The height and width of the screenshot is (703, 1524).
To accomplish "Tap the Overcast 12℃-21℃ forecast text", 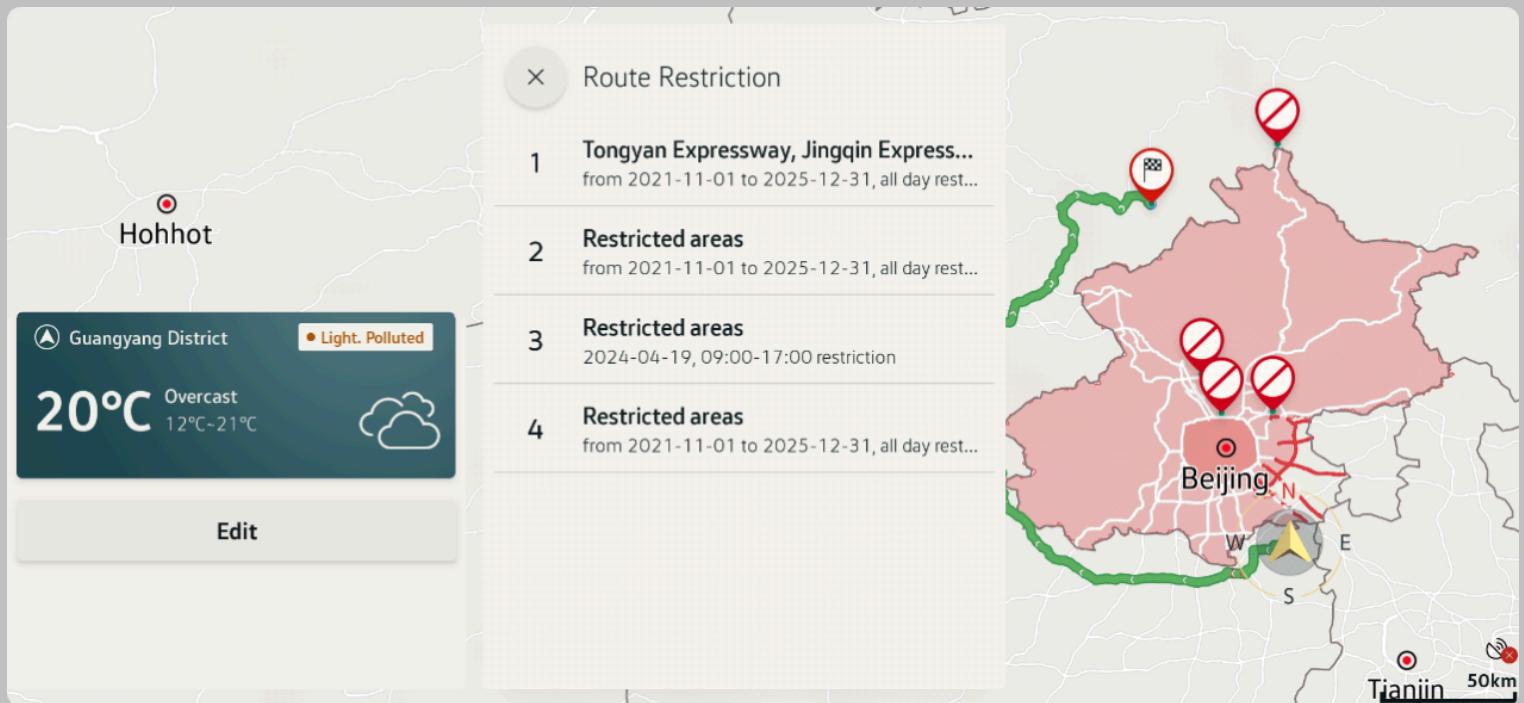I will click(211, 411).
